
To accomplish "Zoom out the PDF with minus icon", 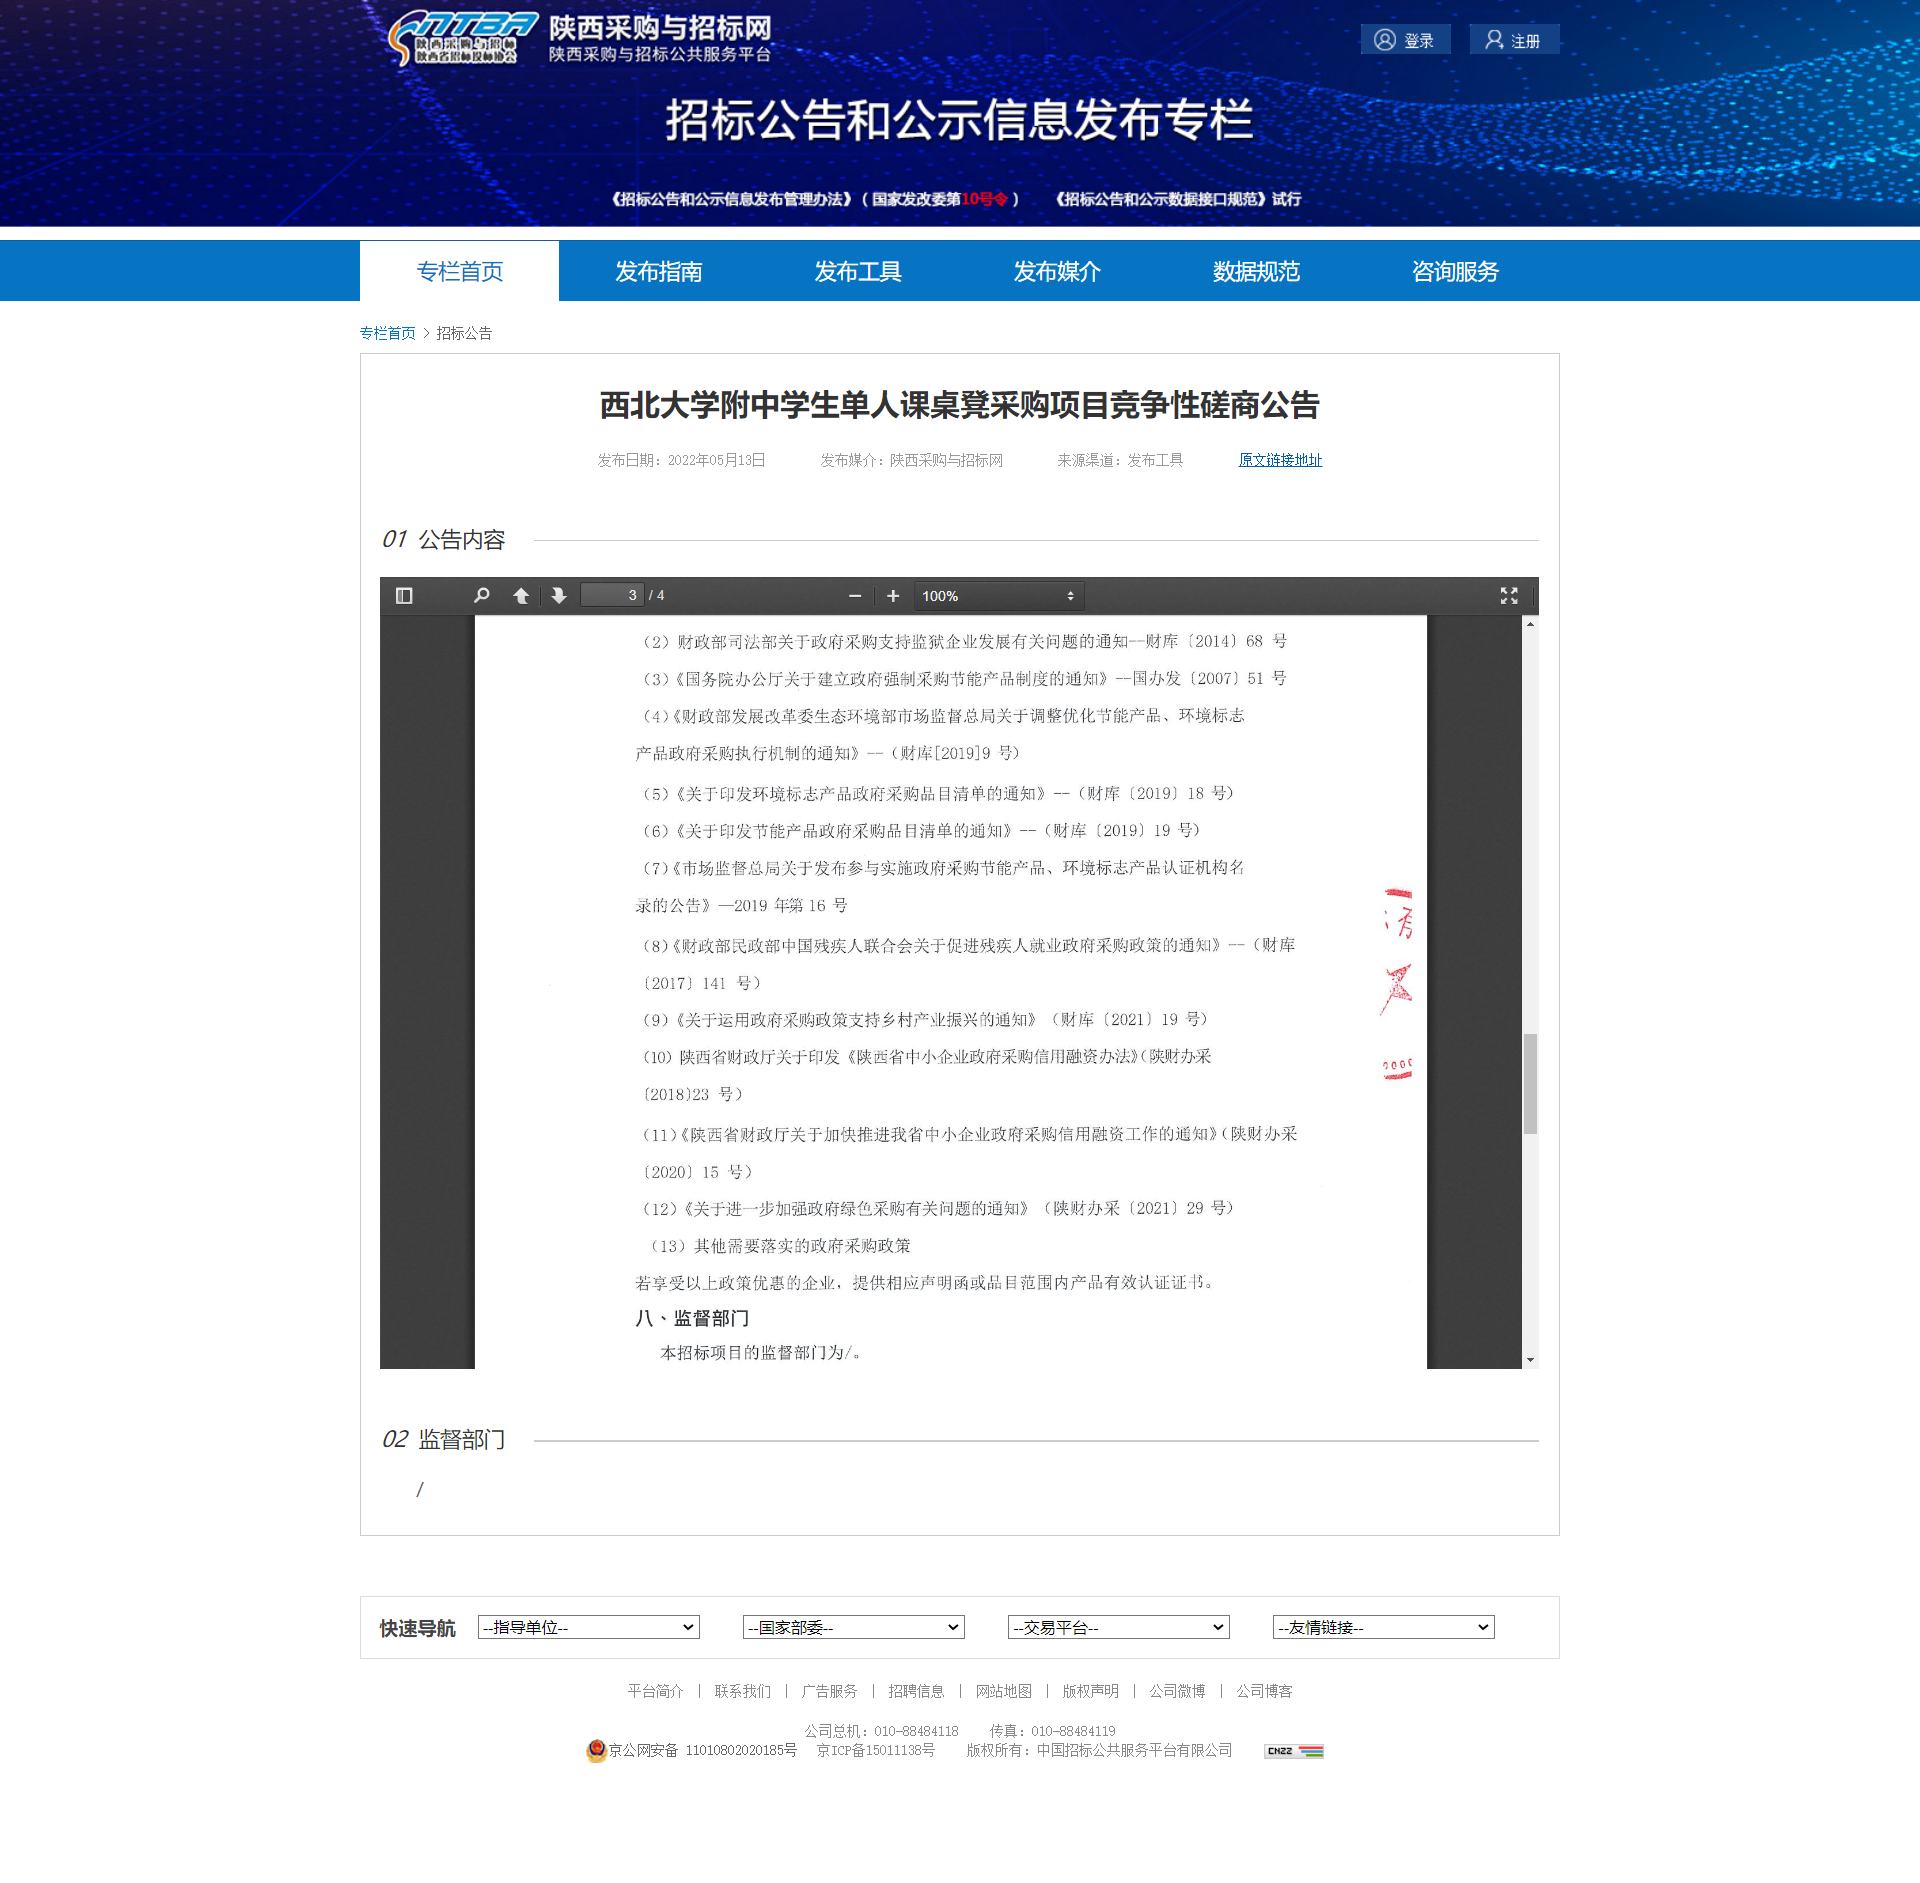I will pos(855,596).
